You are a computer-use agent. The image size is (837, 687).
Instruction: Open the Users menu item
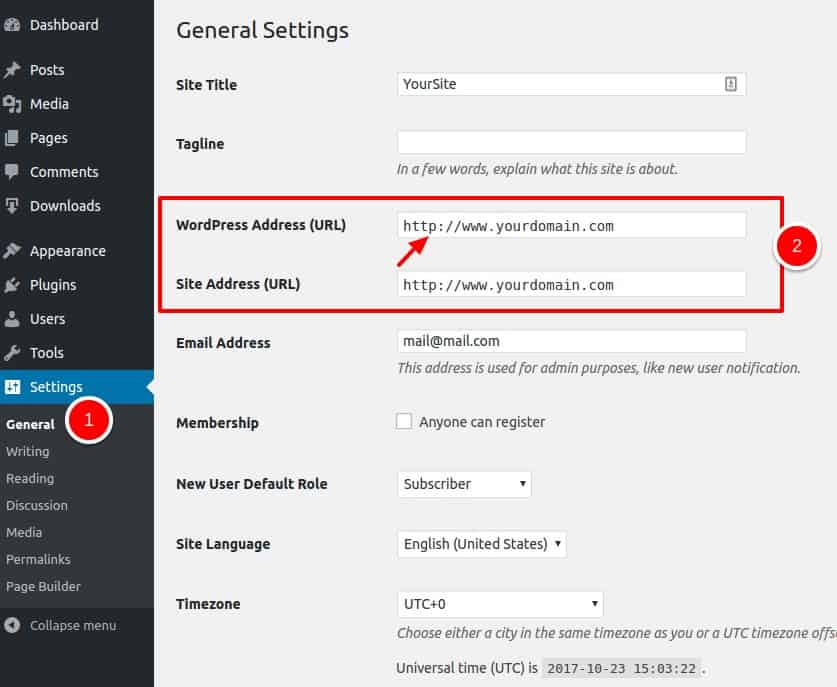(48, 319)
